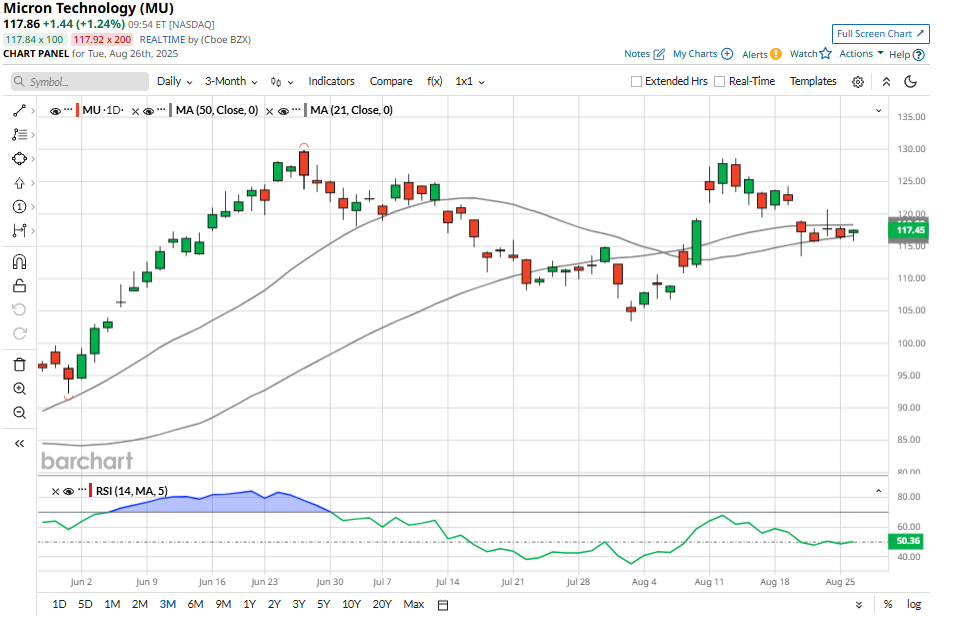This screenshot has height=640, width=953.
Task: Remove the MA (21, Close, 0) indicator
Action: coord(269,111)
